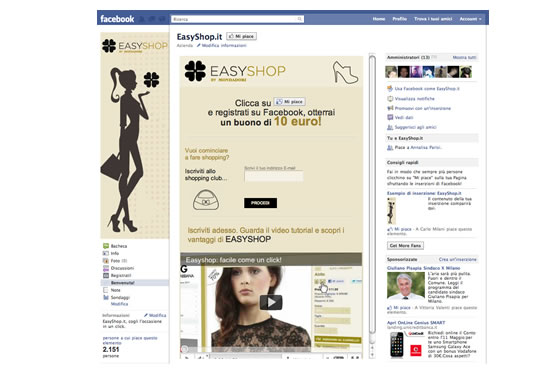Click Modifica link beside Informazioni
560x382 pixels.
[157, 316]
